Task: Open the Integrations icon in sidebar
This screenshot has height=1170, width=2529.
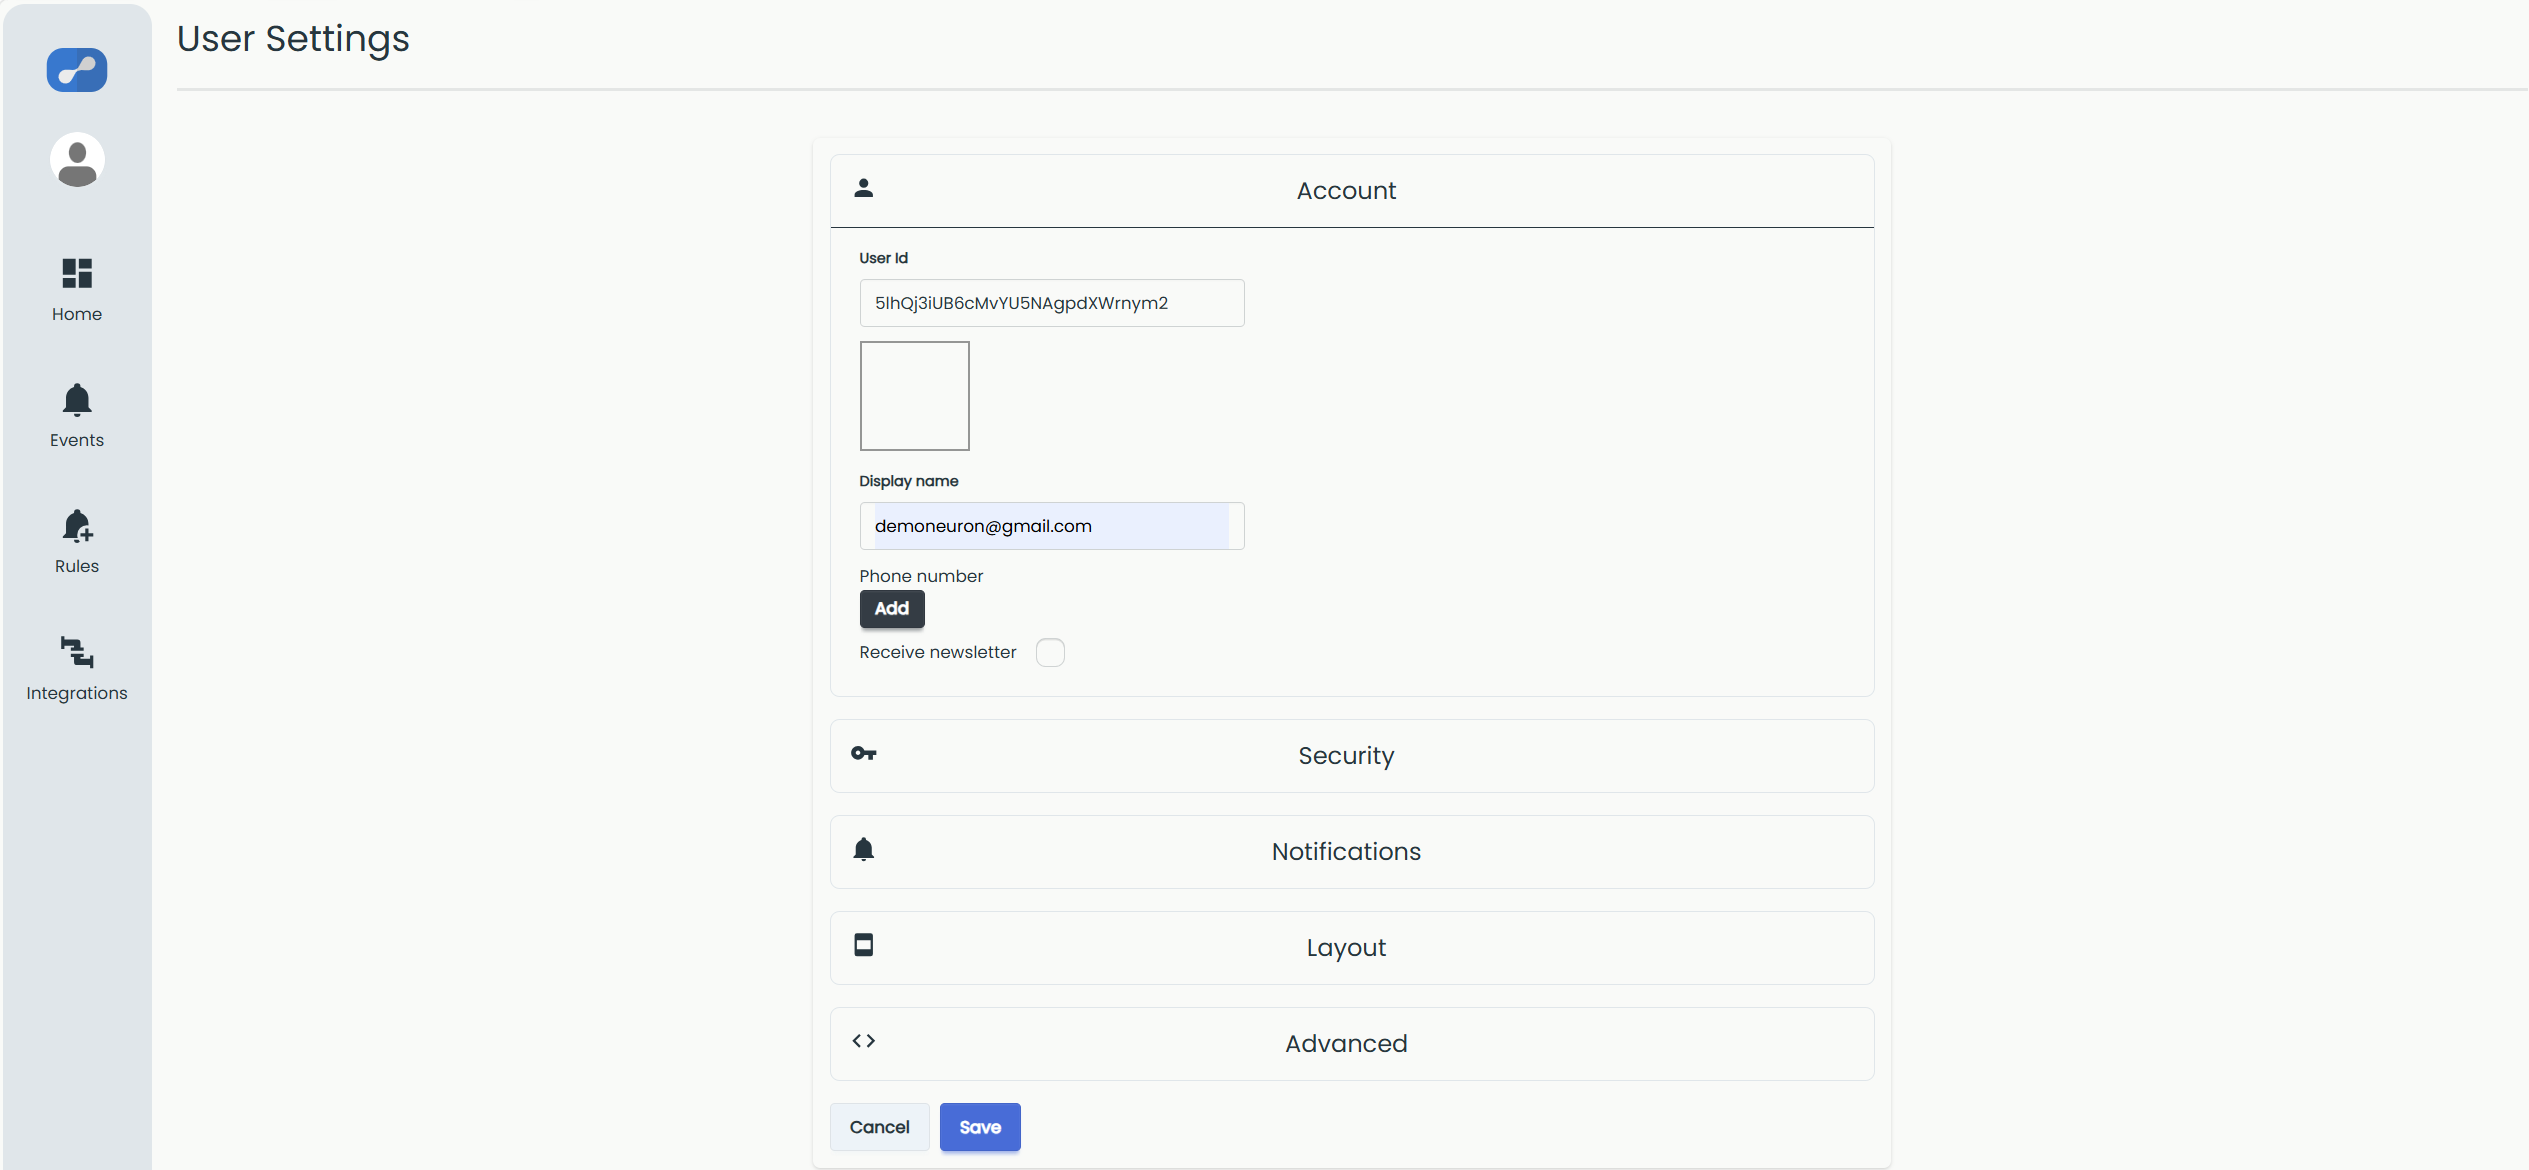Action: pyautogui.click(x=77, y=652)
